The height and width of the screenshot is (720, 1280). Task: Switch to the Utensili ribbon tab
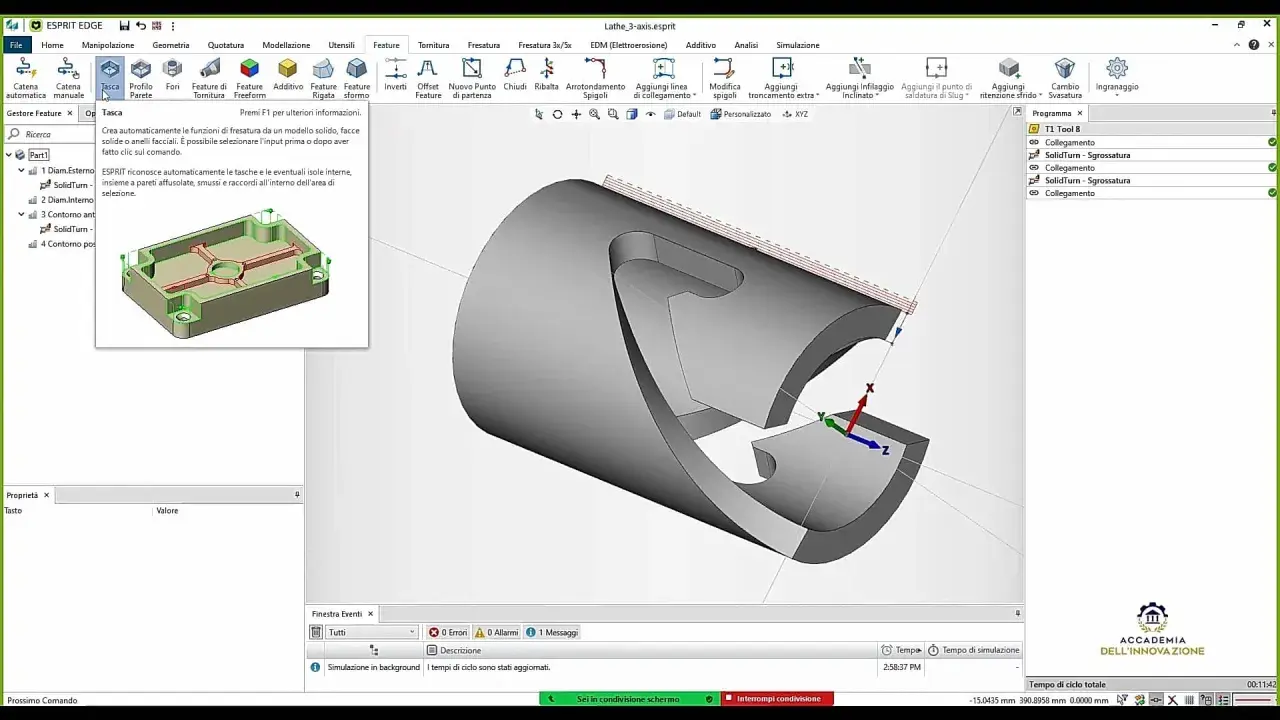(x=342, y=45)
